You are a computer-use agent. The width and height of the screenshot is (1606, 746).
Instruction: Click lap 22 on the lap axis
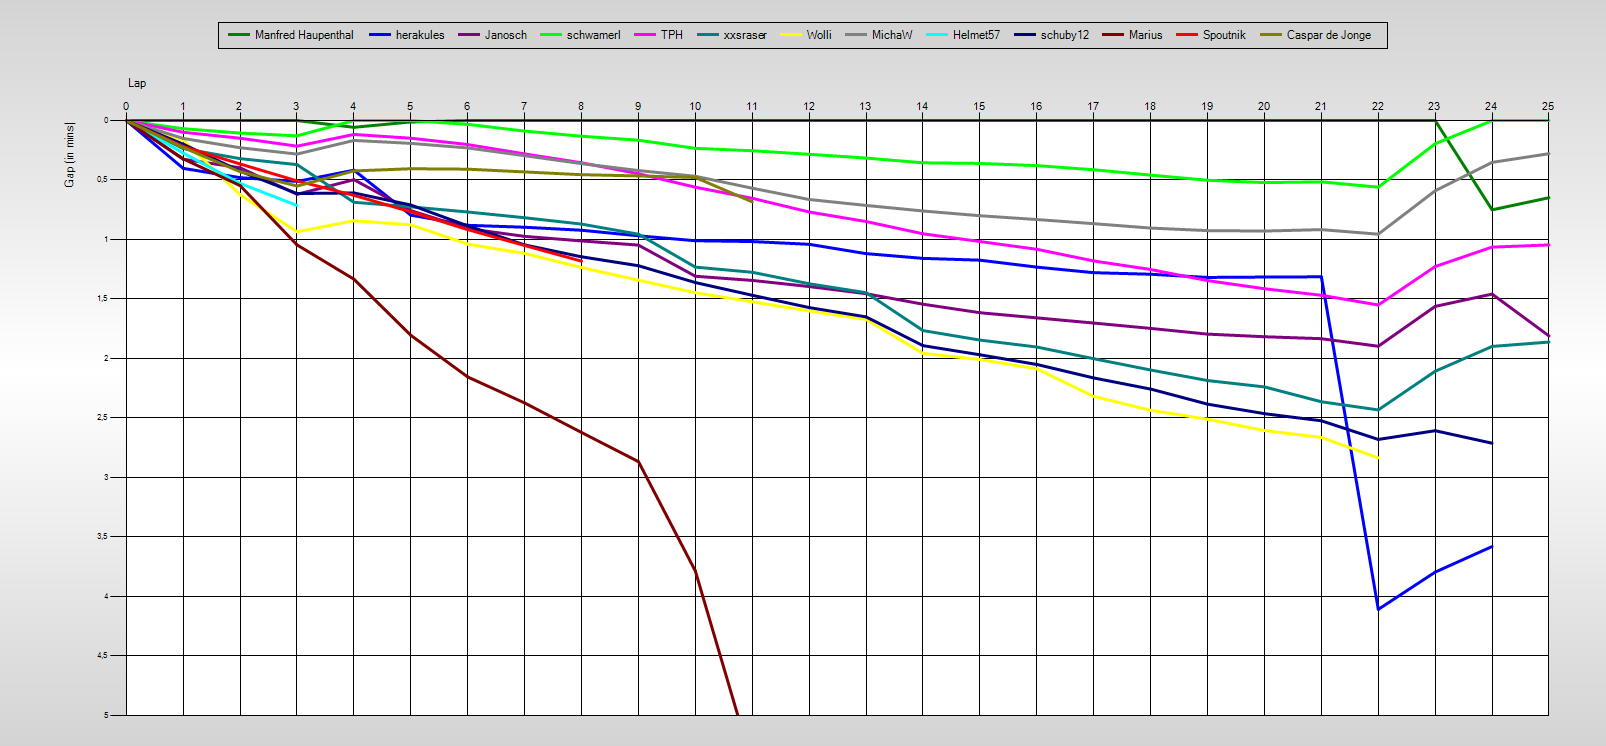pos(1378,106)
